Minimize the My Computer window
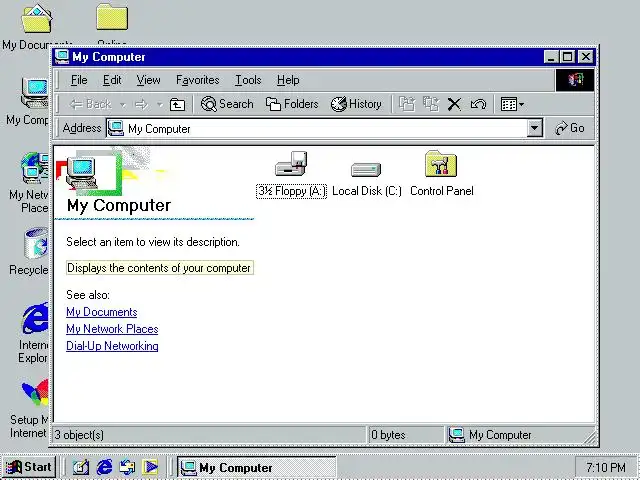Screen dimensions: 640x480 551,57
